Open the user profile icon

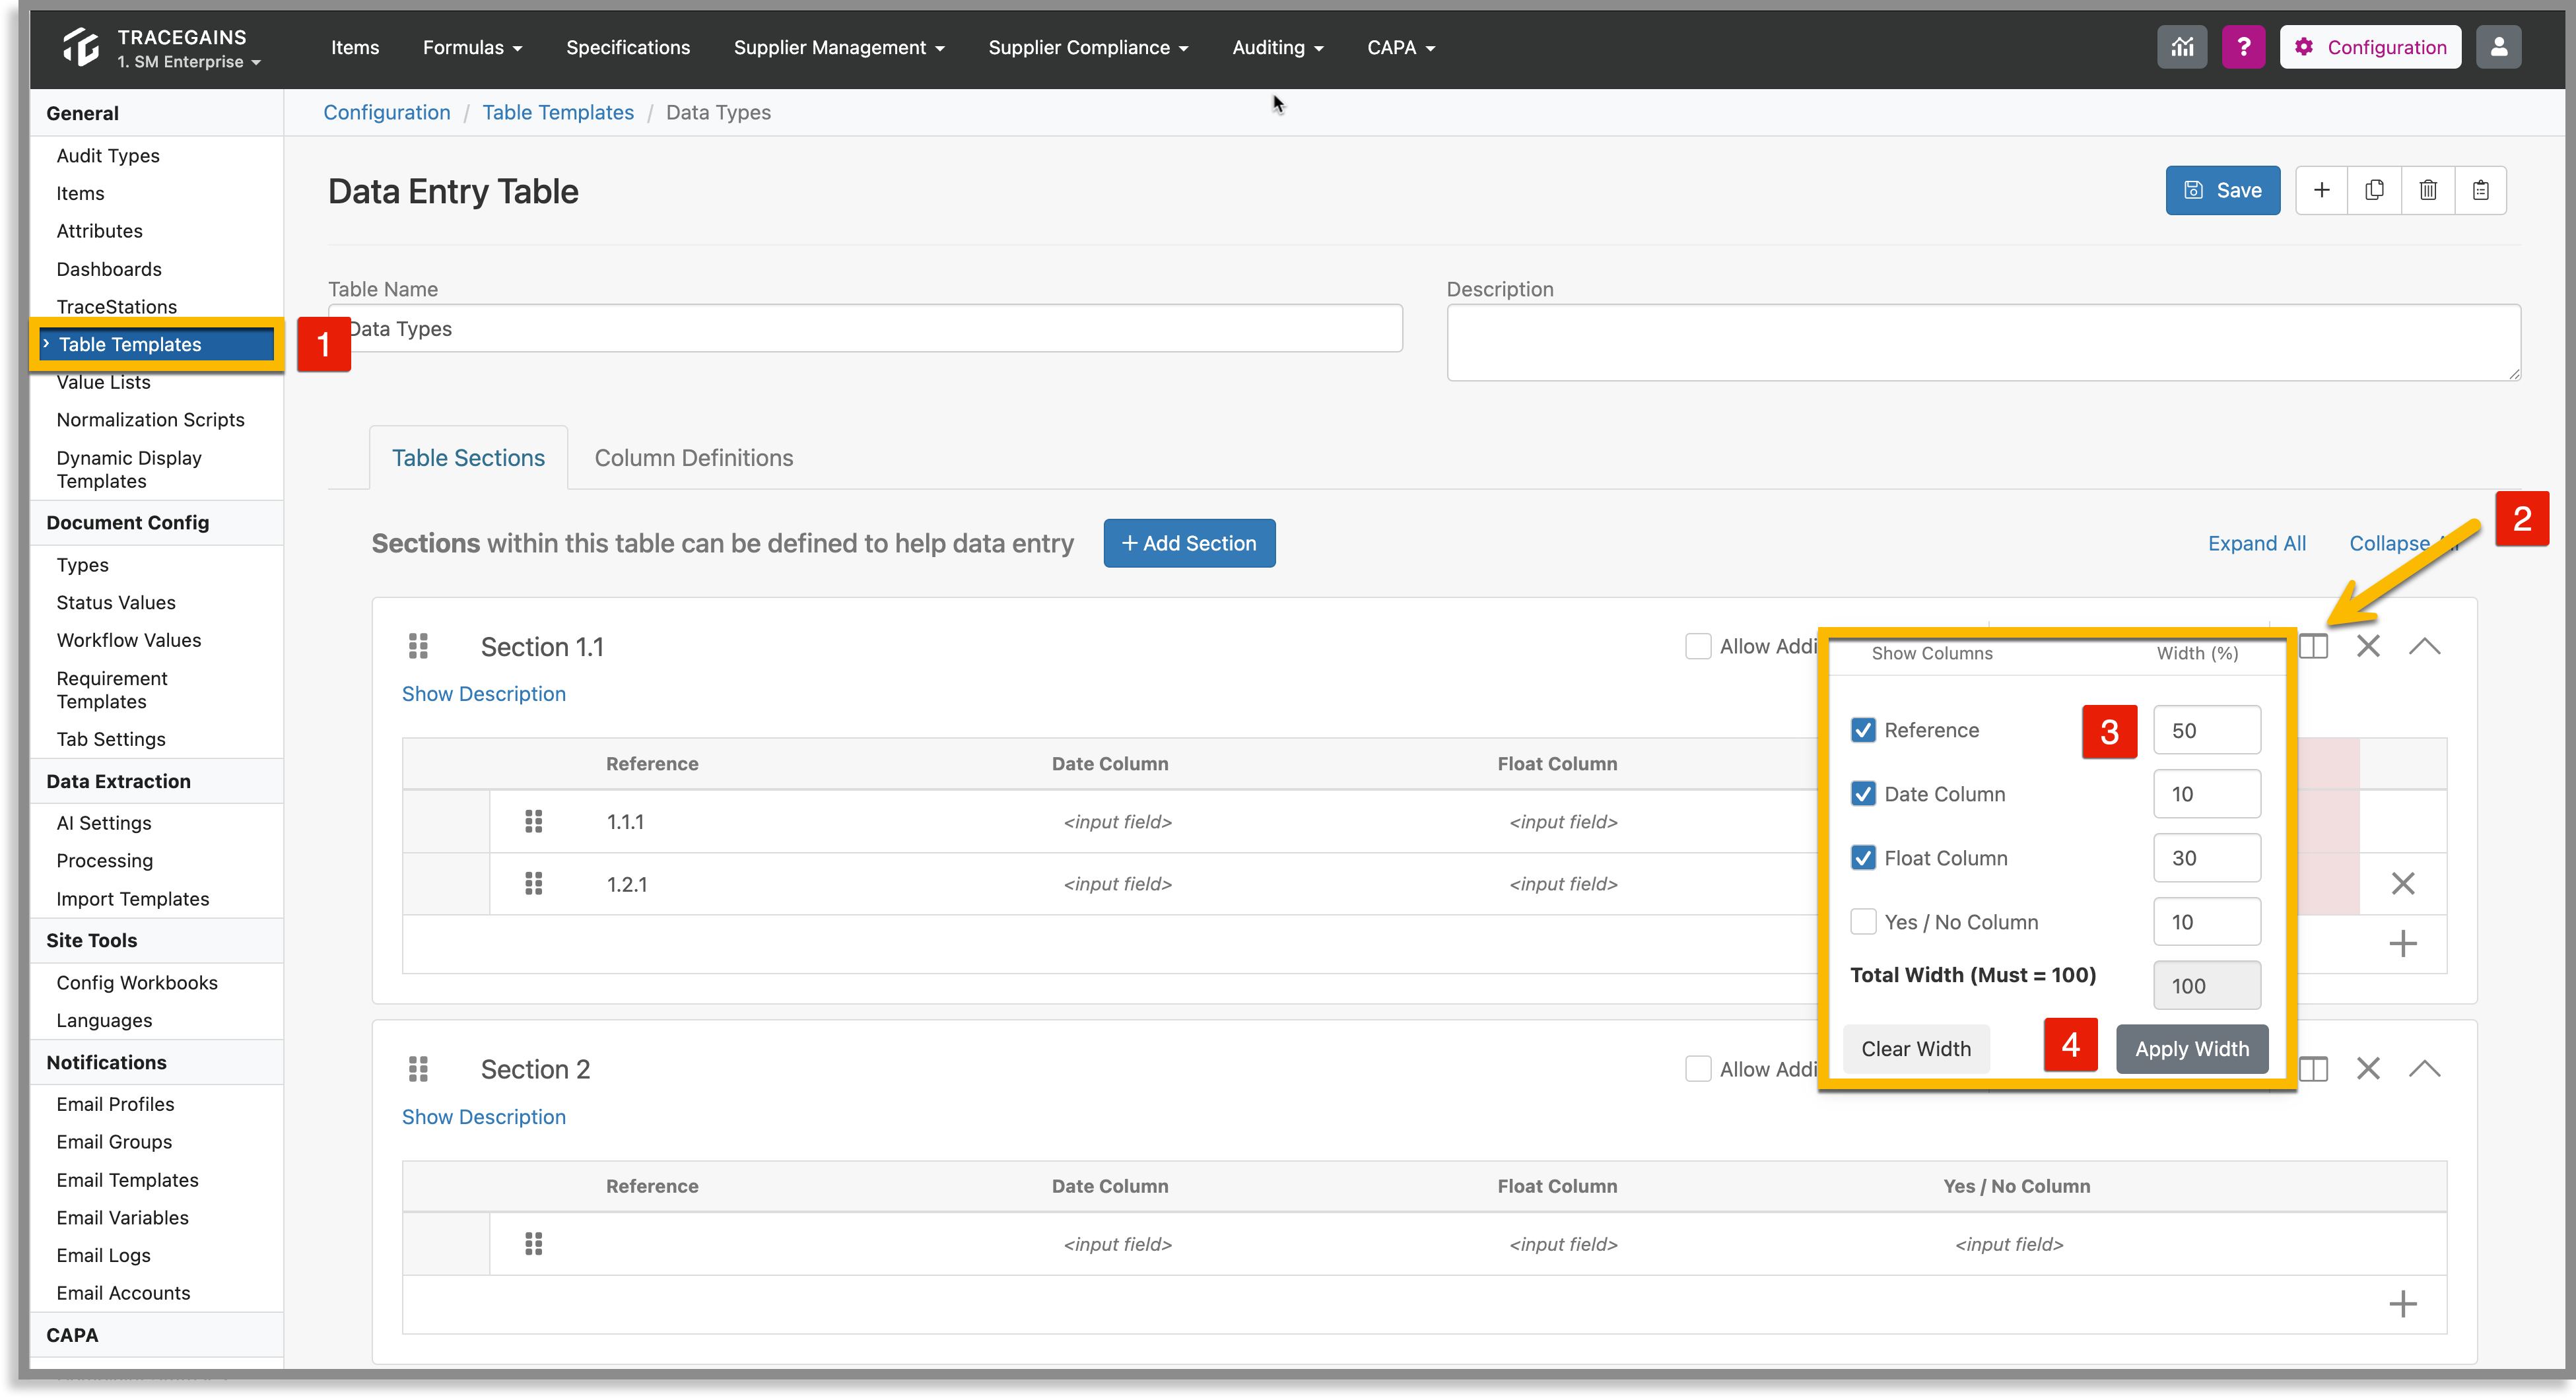click(x=2498, y=47)
